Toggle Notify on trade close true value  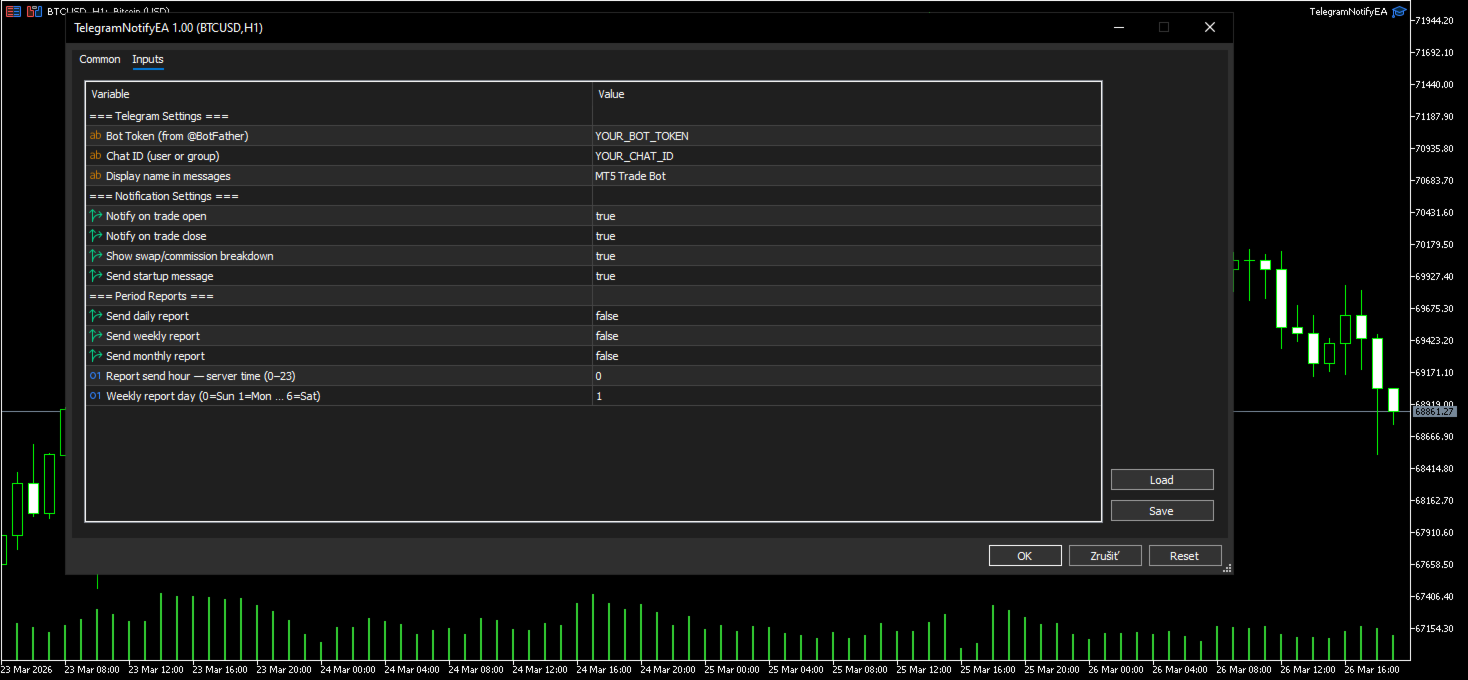(847, 236)
